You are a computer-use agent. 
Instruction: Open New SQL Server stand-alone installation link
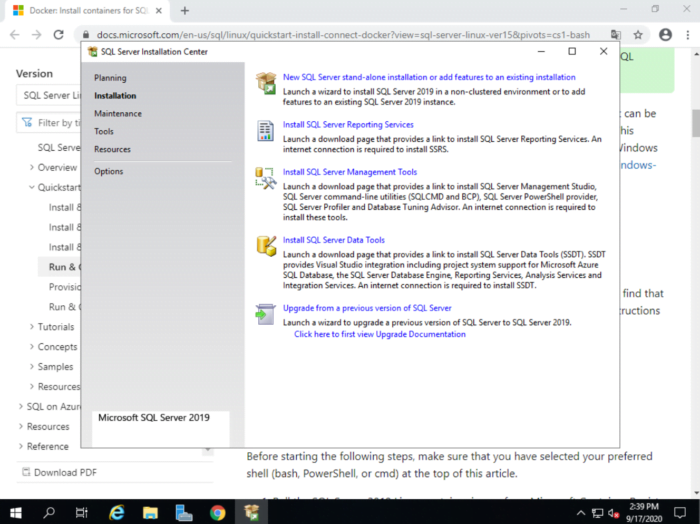429,77
